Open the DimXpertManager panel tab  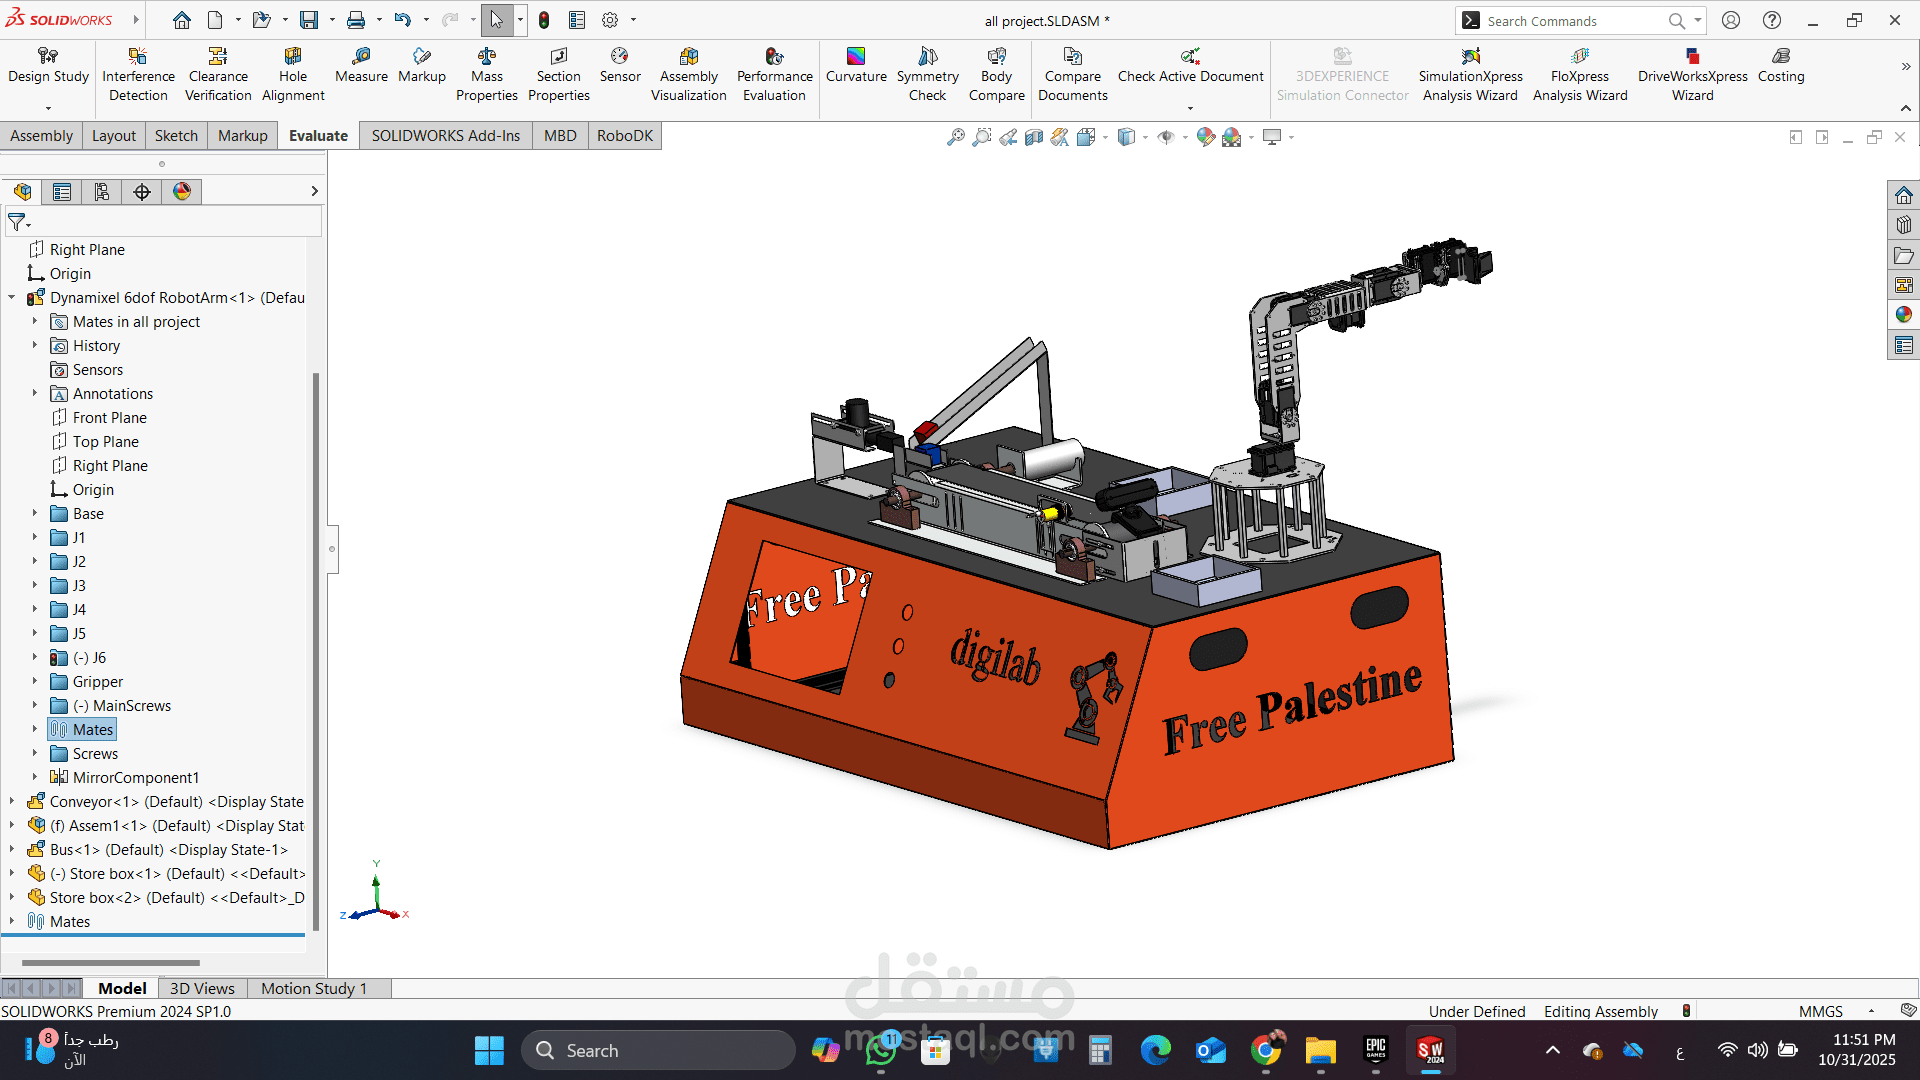[142, 192]
